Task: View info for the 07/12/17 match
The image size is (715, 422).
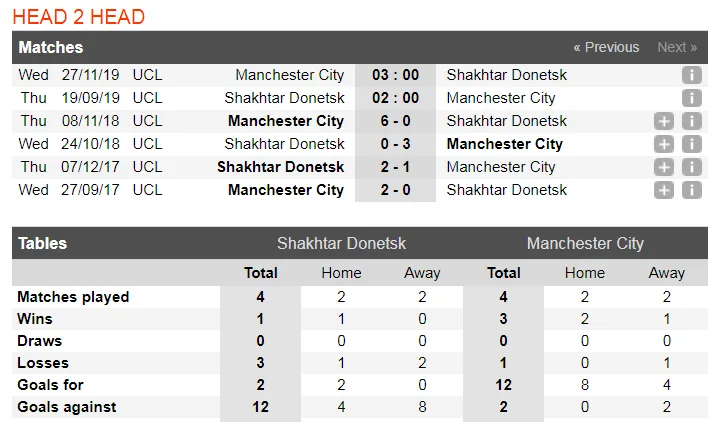Action: pyautogui.click(x=691, y=167)
